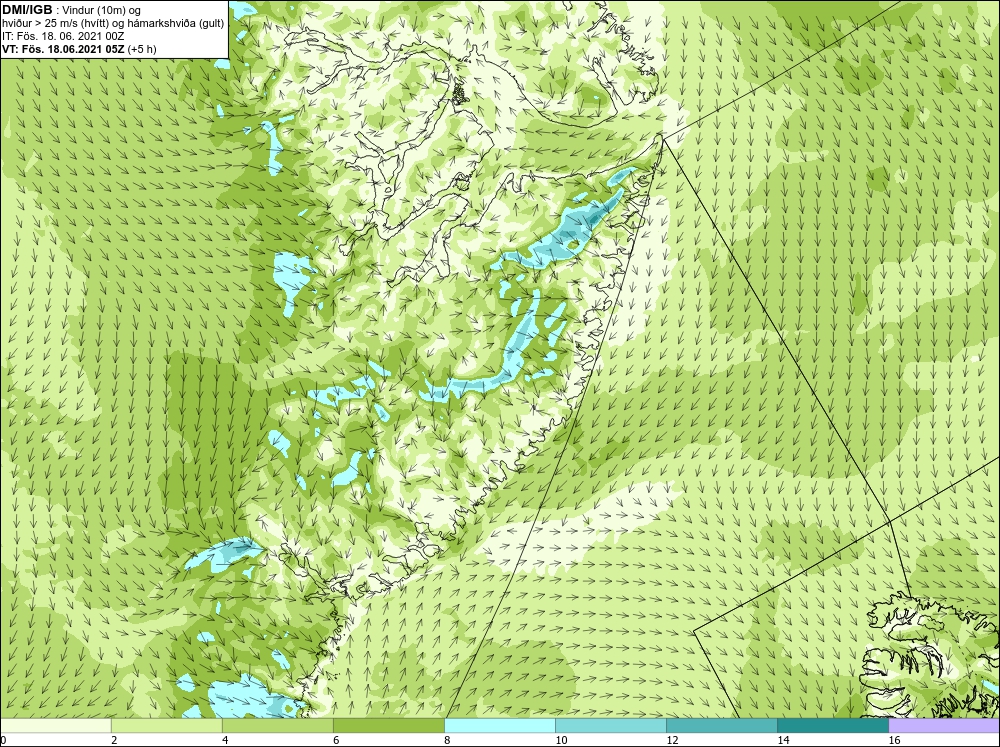1000x747 pixels.
Task: Click the 6–8 m/s dark green legend swatch
Action: click(389, 726)
